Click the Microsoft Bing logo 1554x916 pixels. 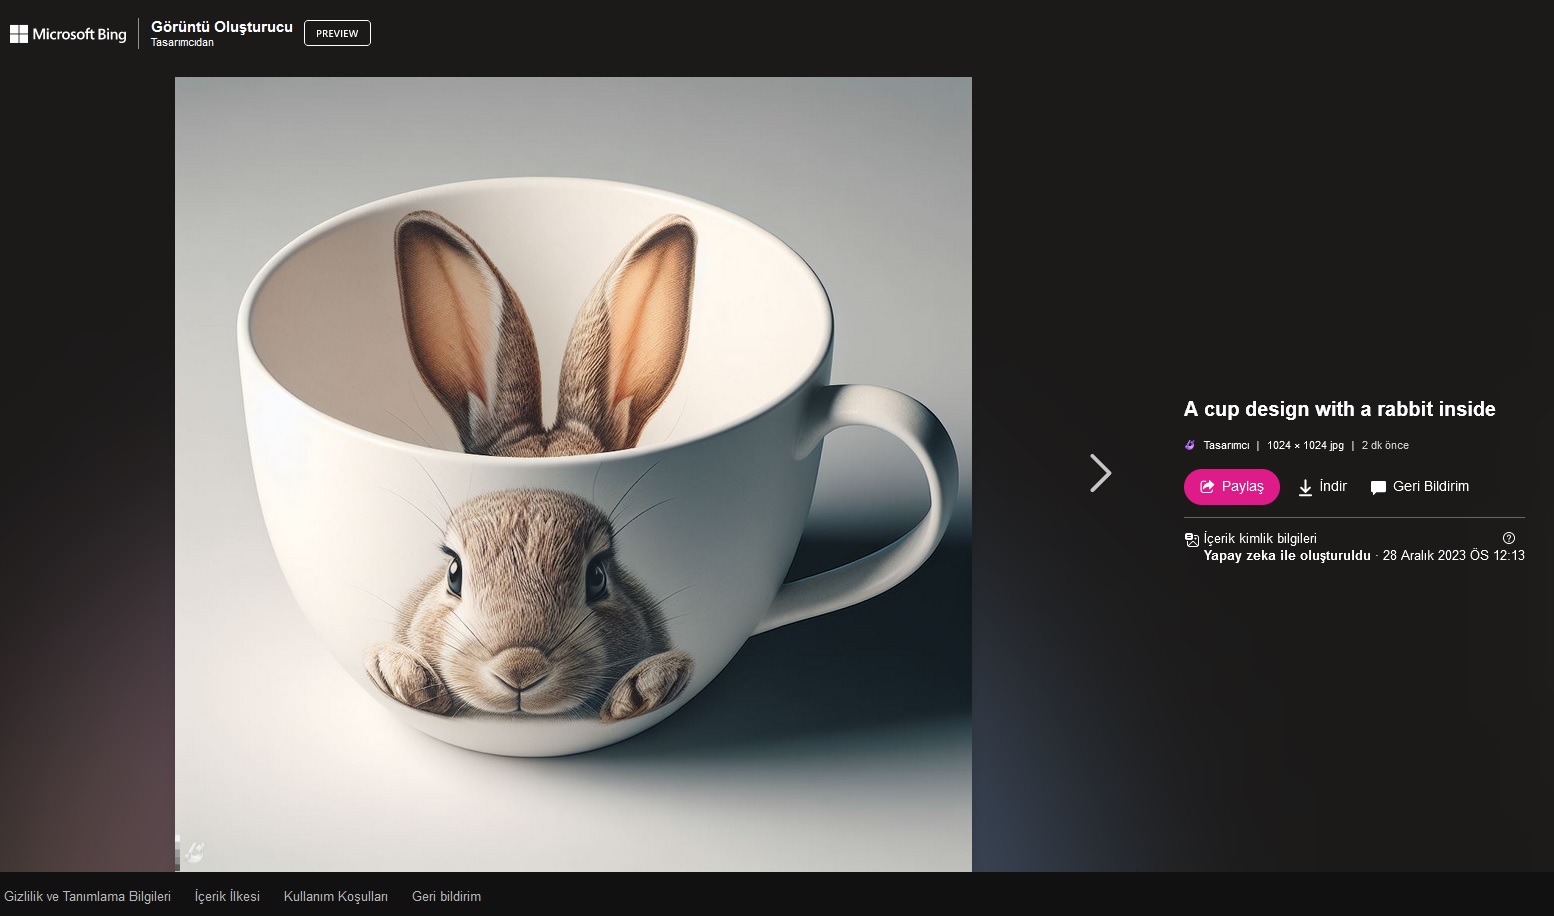point(68,34)
